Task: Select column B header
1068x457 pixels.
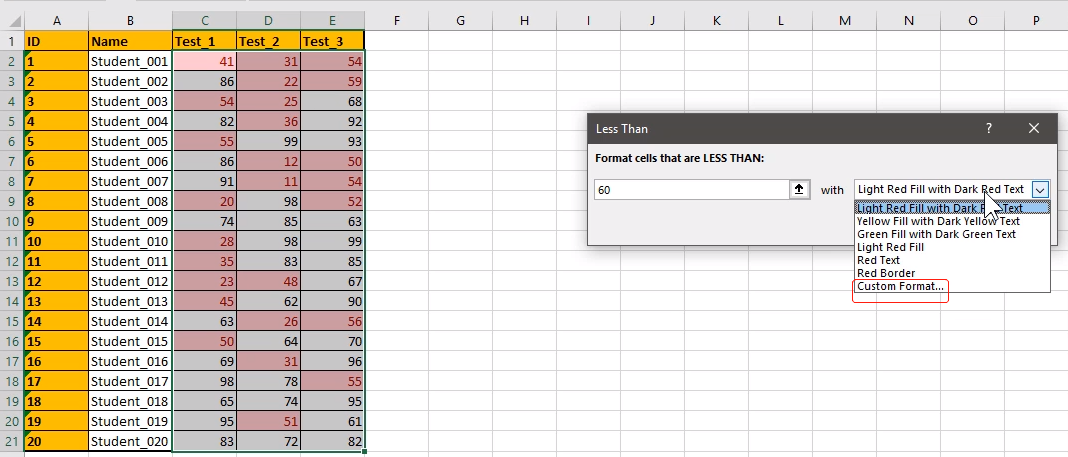Action: (130, 21)
